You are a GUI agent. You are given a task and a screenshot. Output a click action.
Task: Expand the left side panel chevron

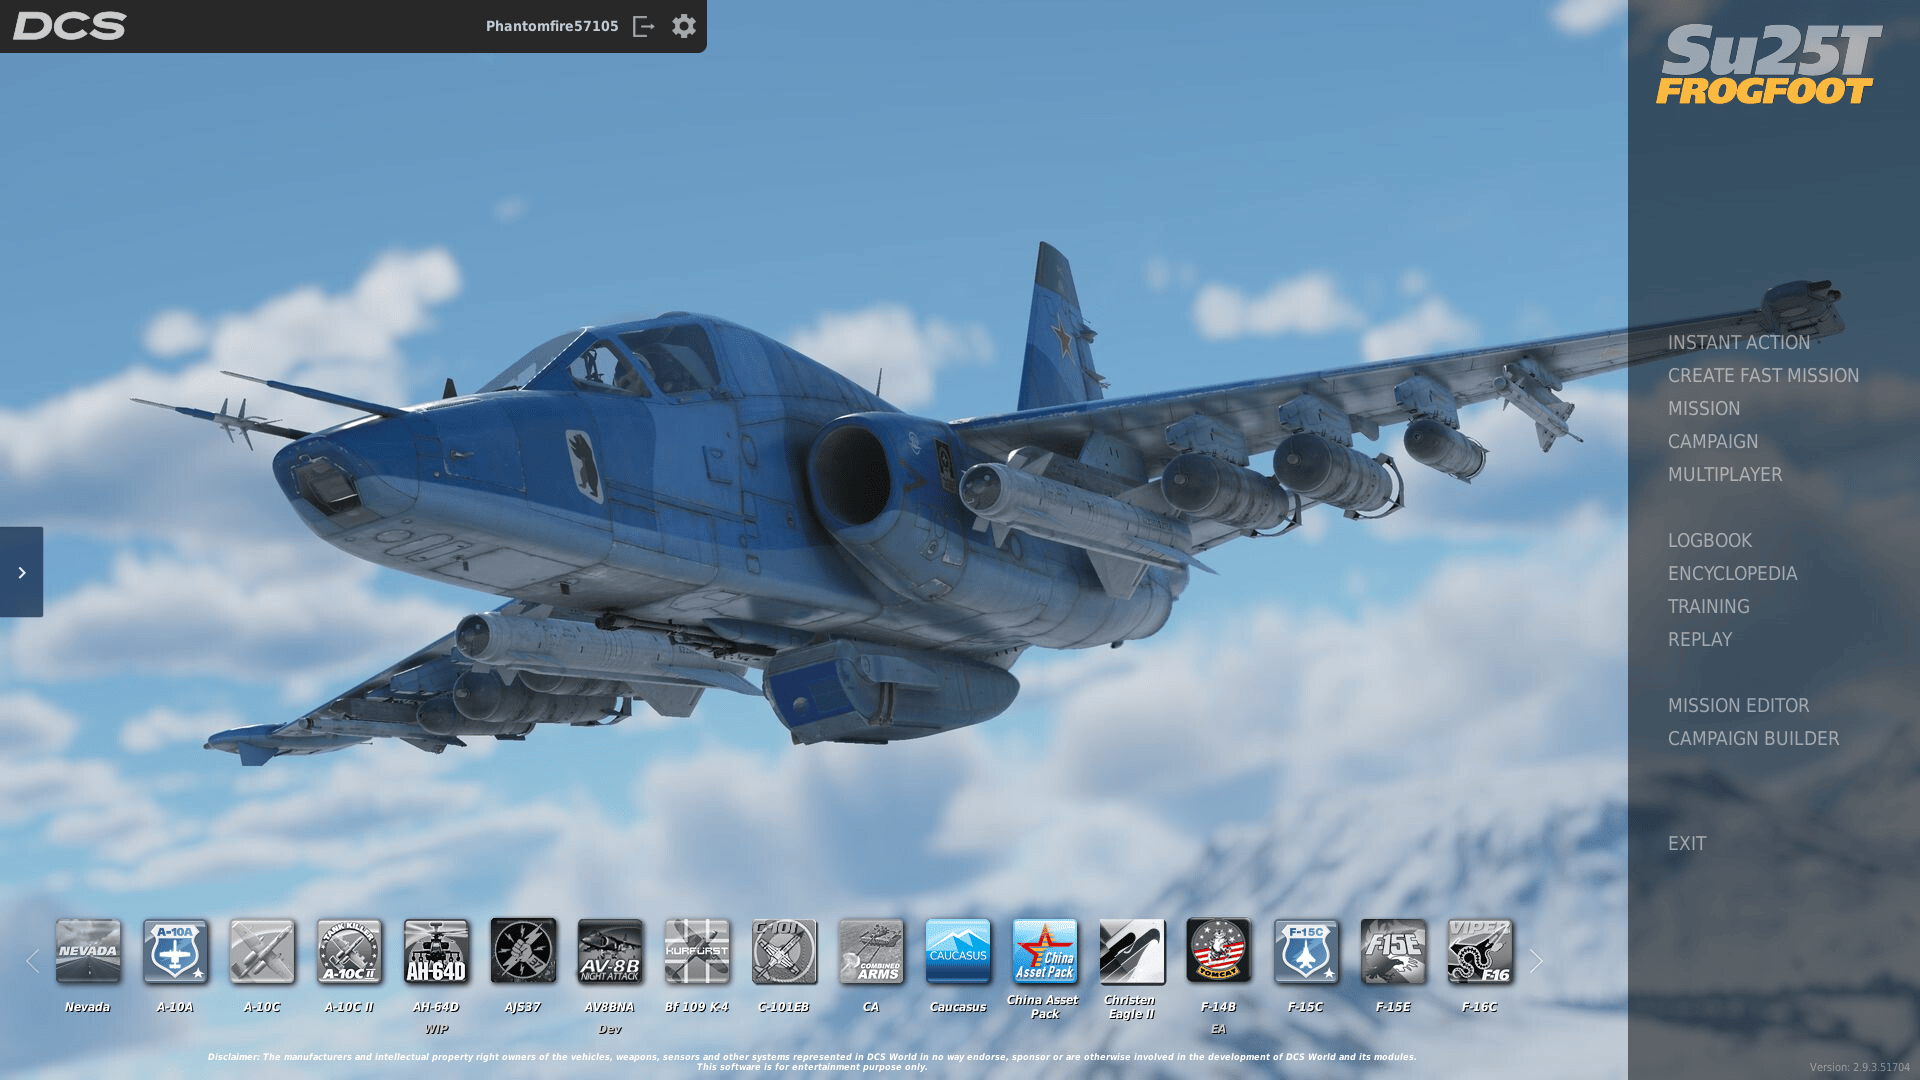point(21,572)
